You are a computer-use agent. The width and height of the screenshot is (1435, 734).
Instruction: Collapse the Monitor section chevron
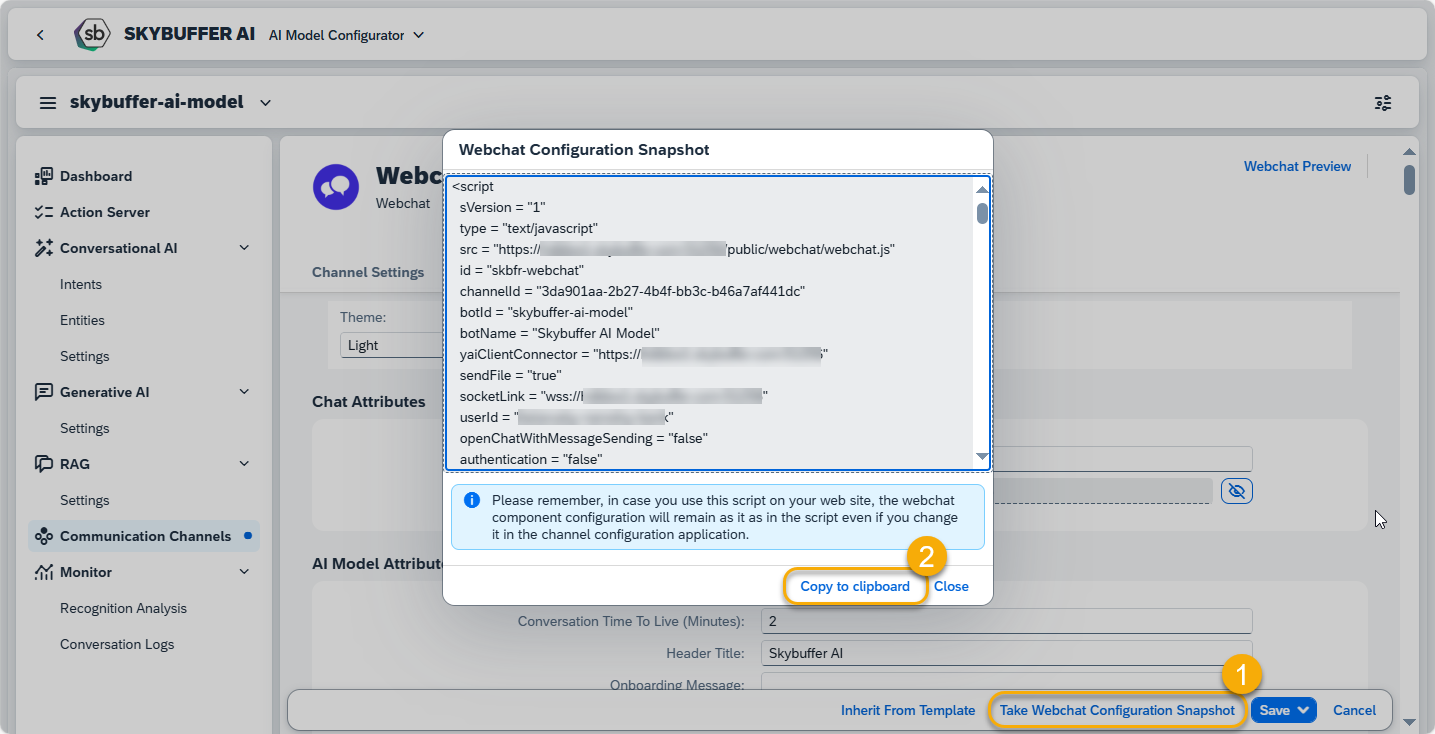click(x=244, y=572)
